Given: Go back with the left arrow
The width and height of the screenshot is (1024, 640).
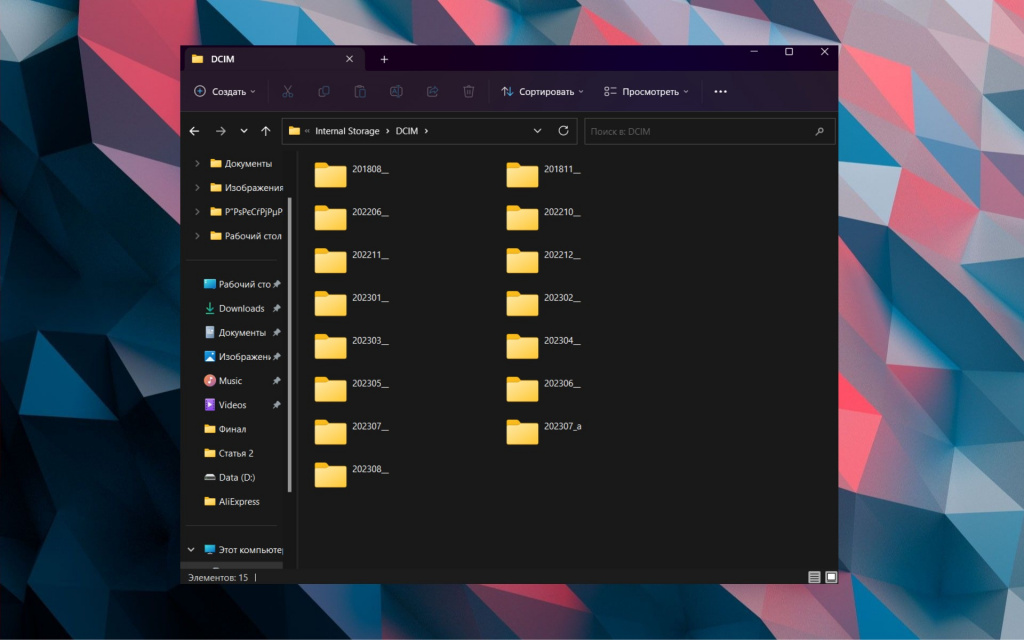Looking at the screenshot, I should (195, 131).
